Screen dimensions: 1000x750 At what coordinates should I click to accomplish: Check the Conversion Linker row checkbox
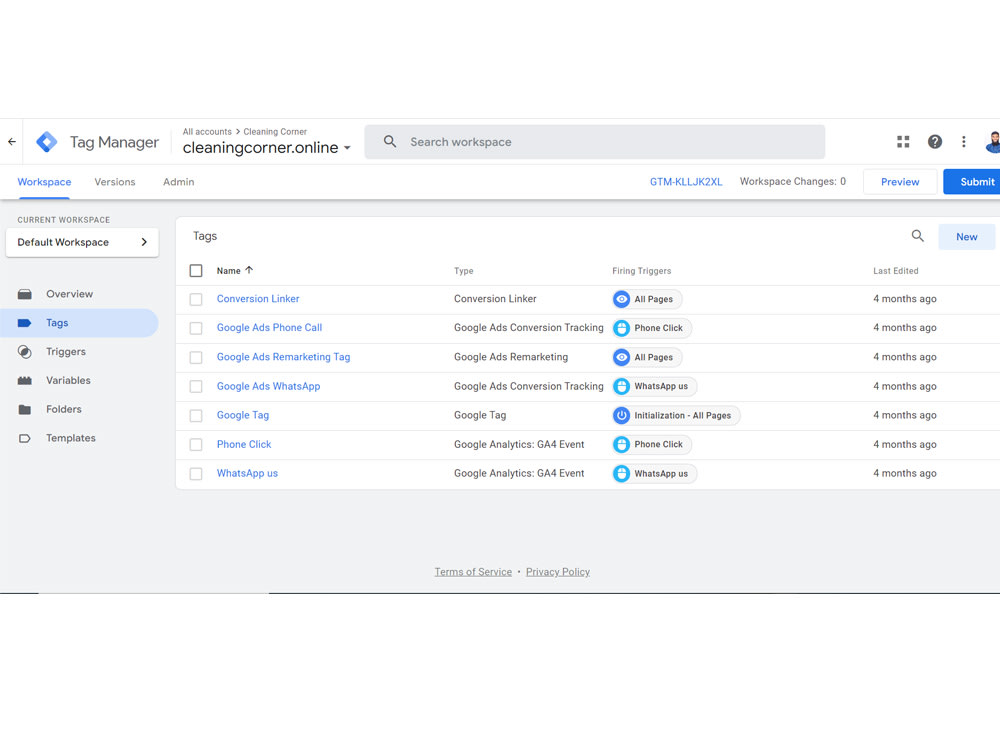[196, 299]
